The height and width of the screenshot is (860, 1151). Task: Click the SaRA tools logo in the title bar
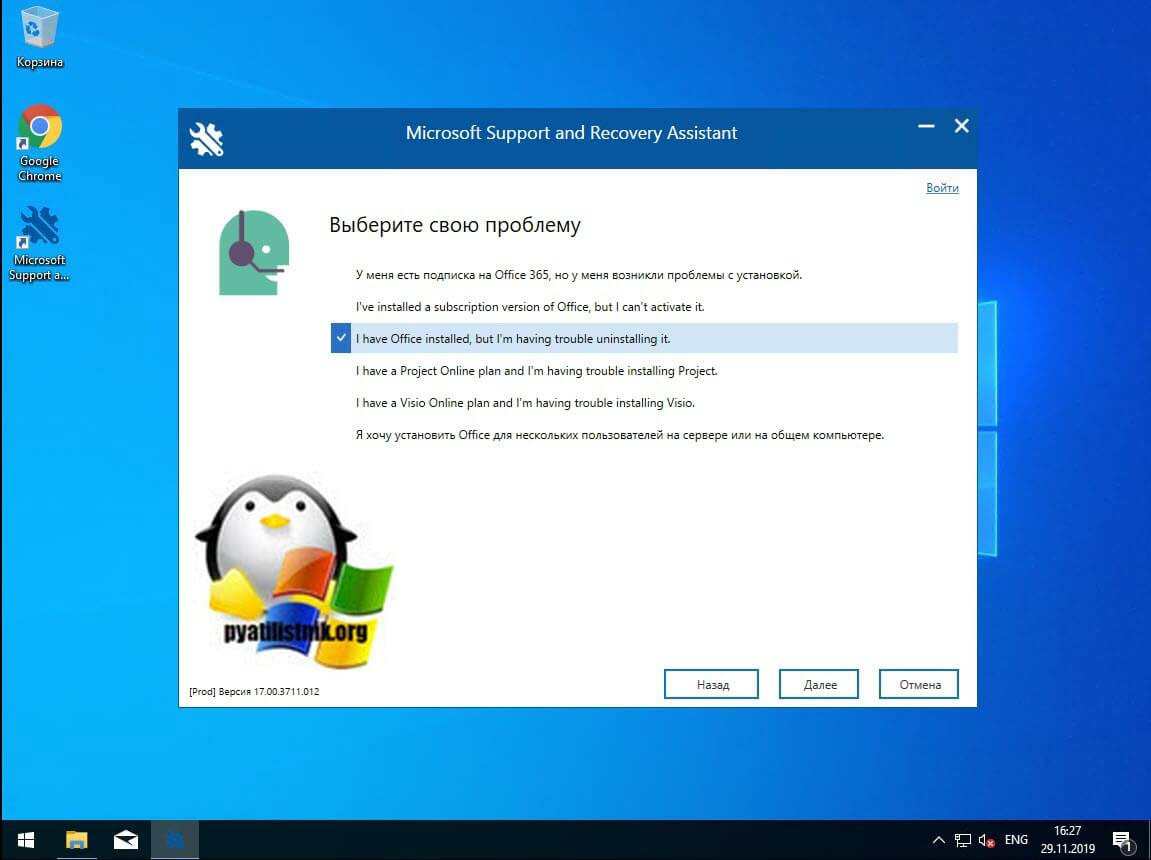coord(206,136)
